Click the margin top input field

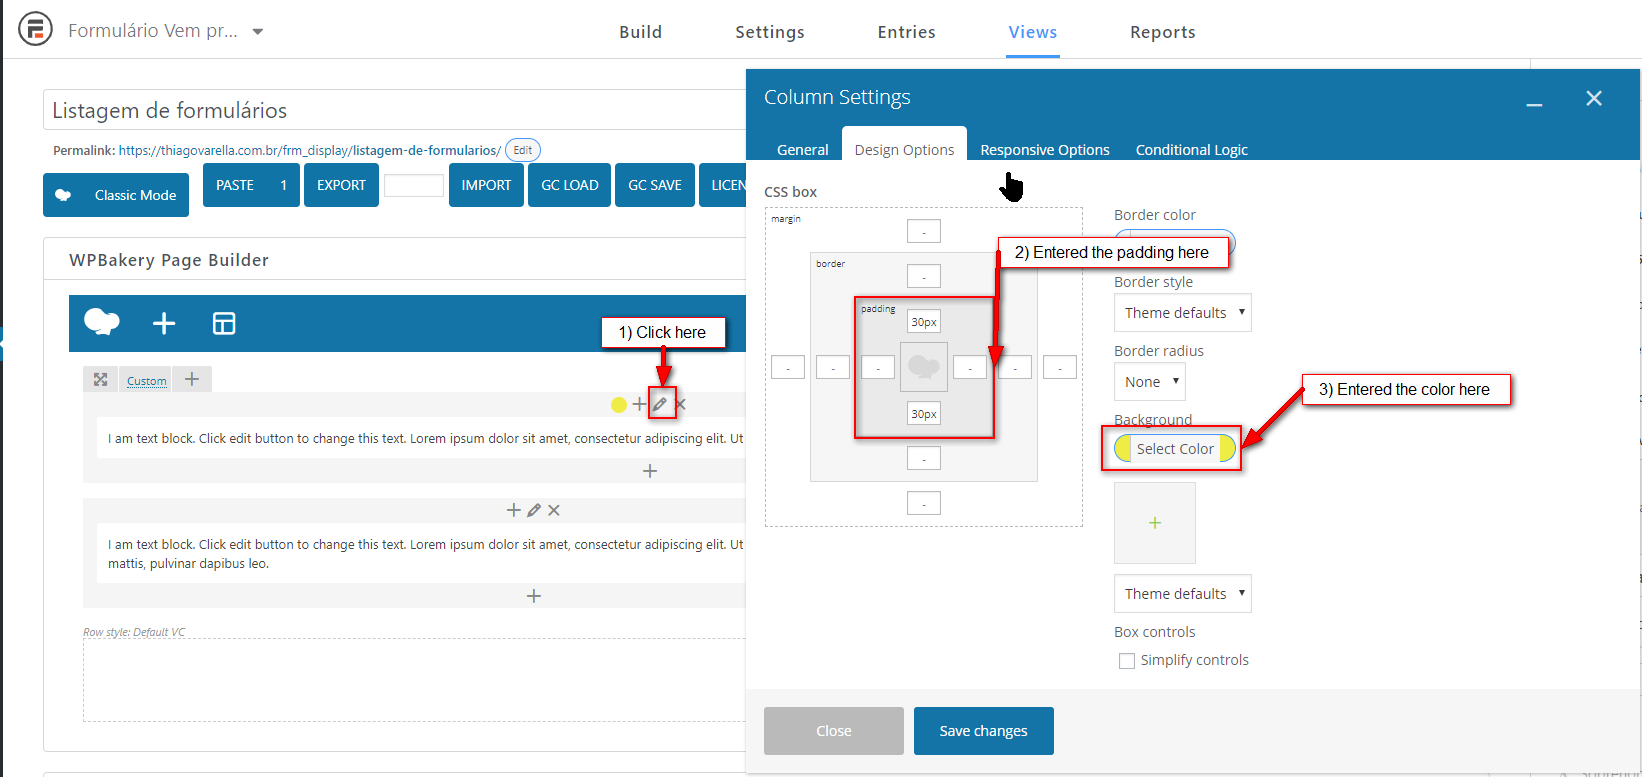pos(924,231)
